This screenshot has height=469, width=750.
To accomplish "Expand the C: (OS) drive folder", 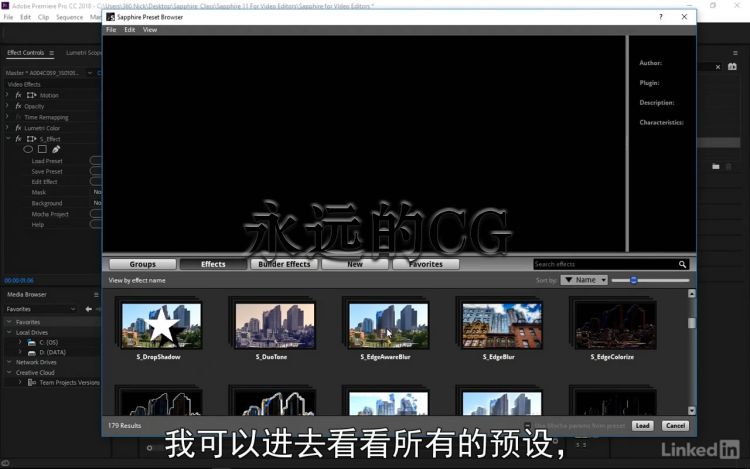I will (20, 342).
